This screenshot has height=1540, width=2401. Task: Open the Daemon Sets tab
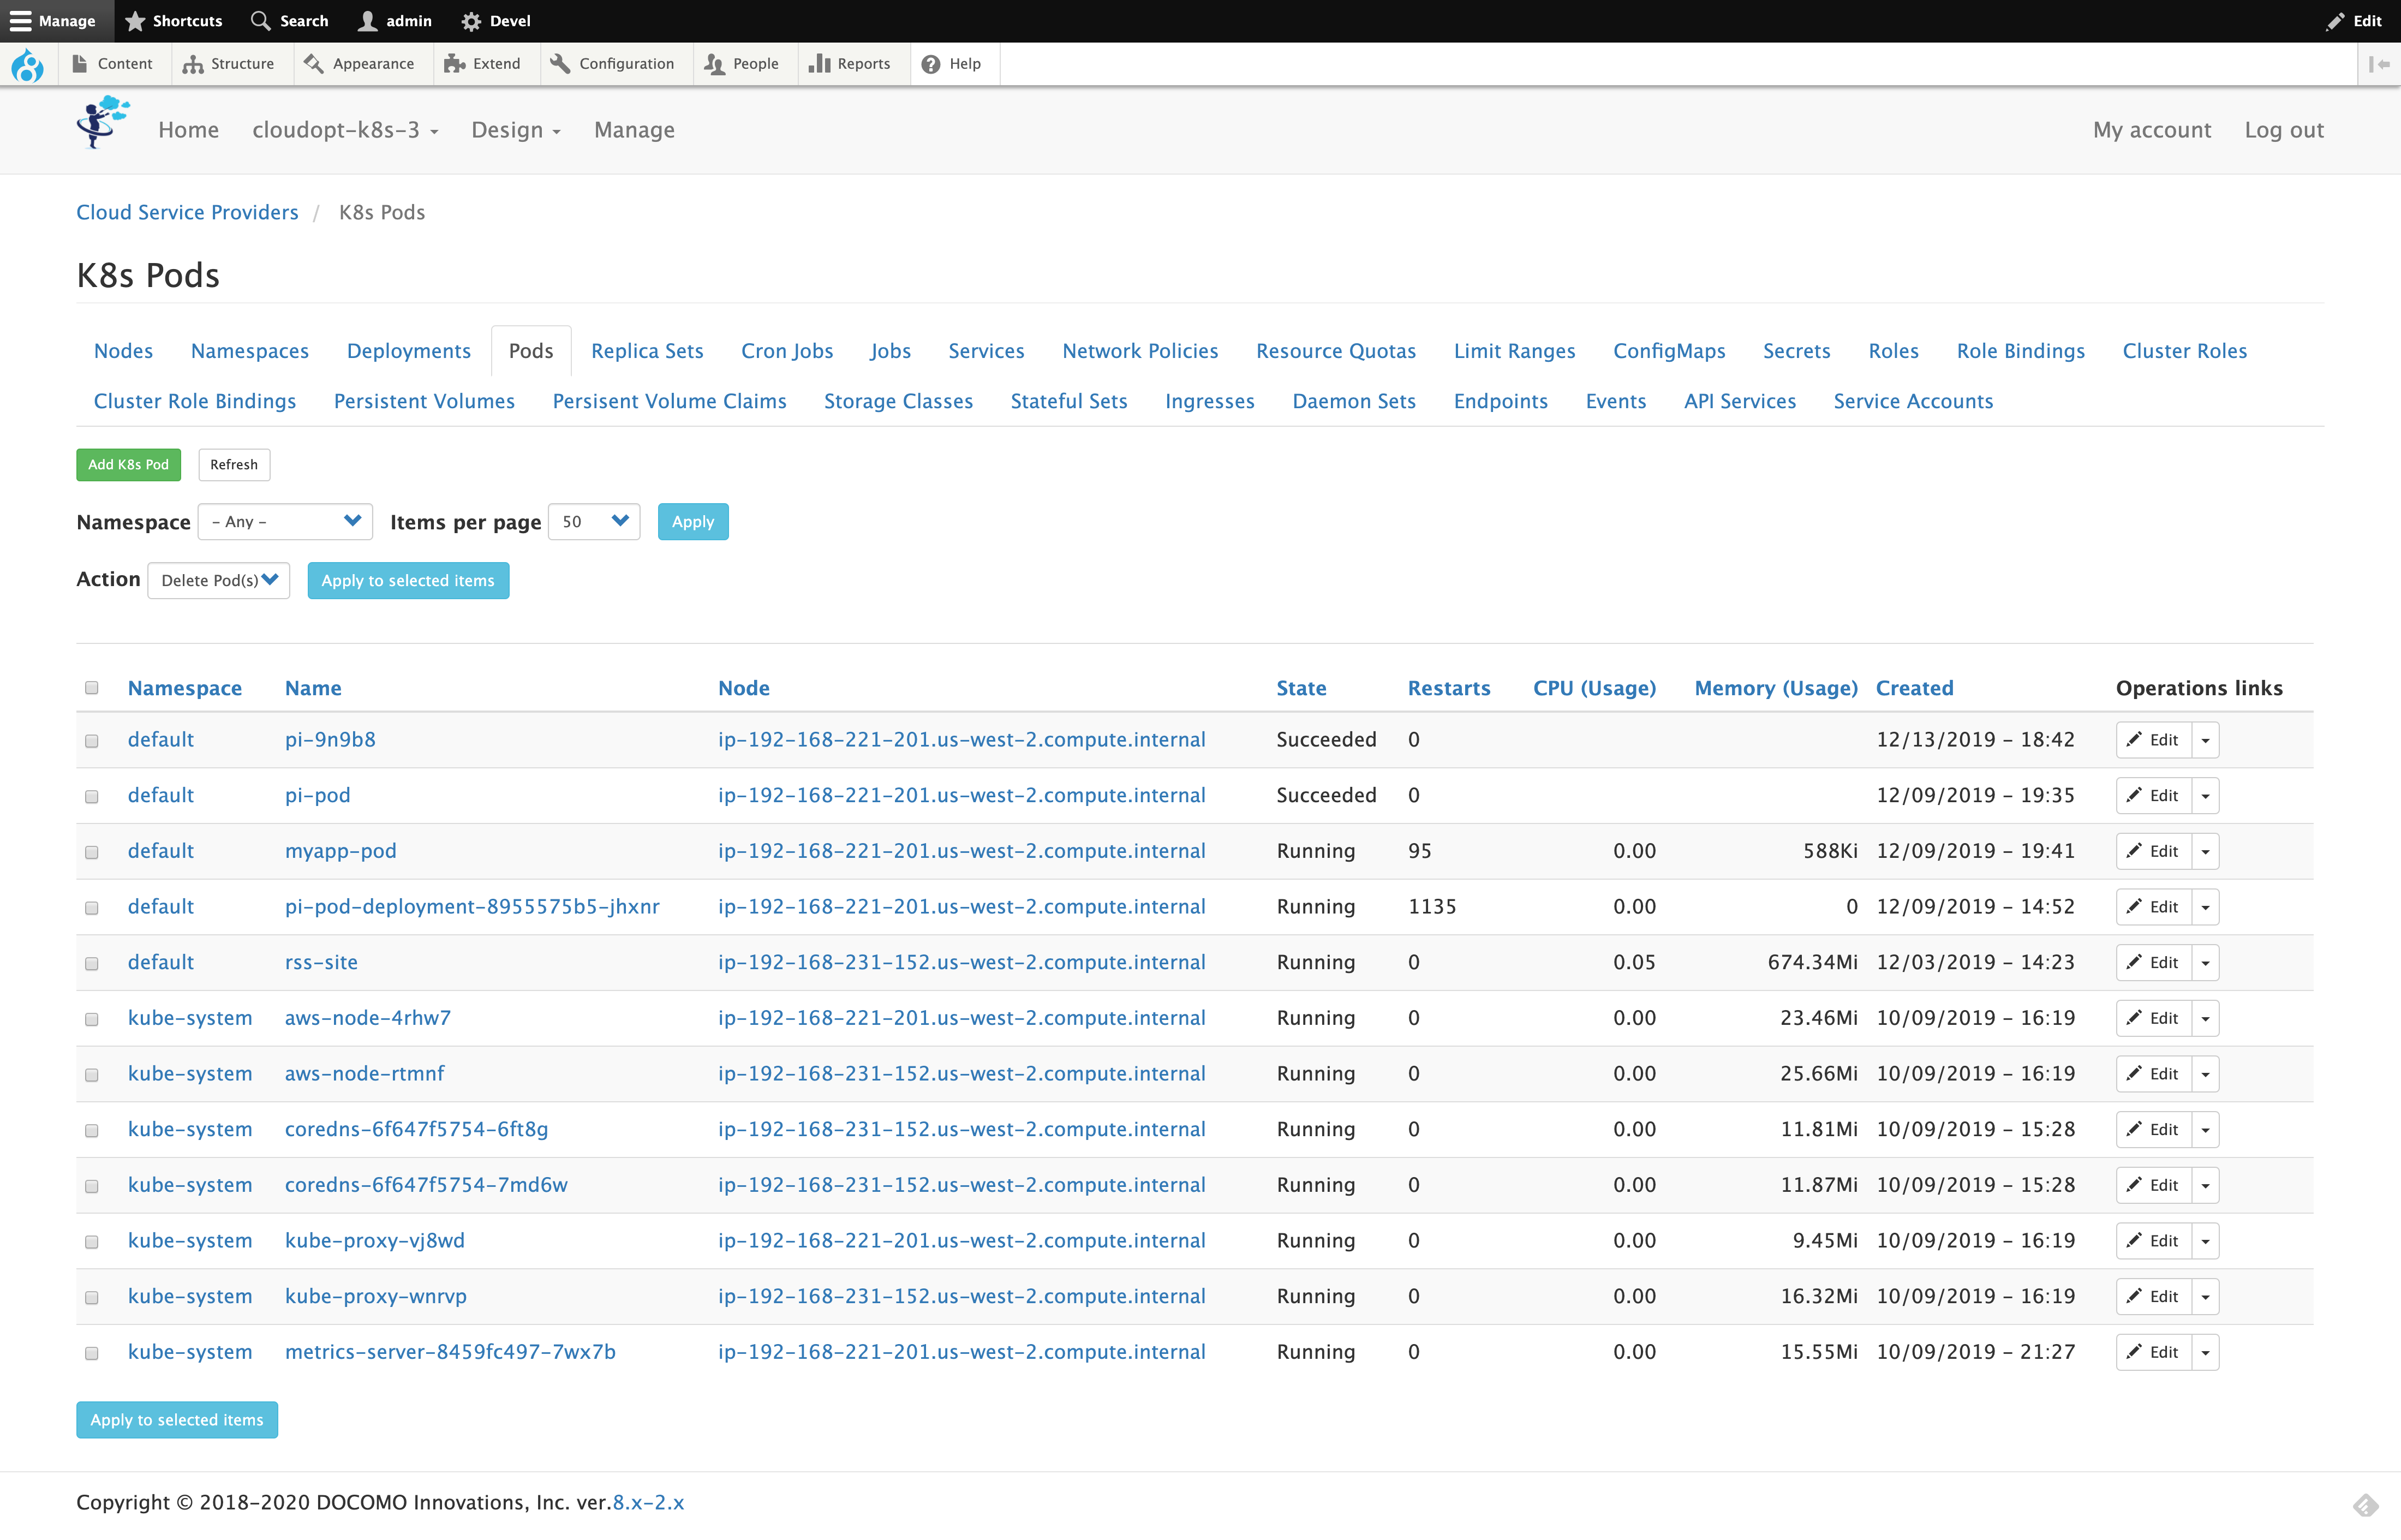(x=1353, y=401)
